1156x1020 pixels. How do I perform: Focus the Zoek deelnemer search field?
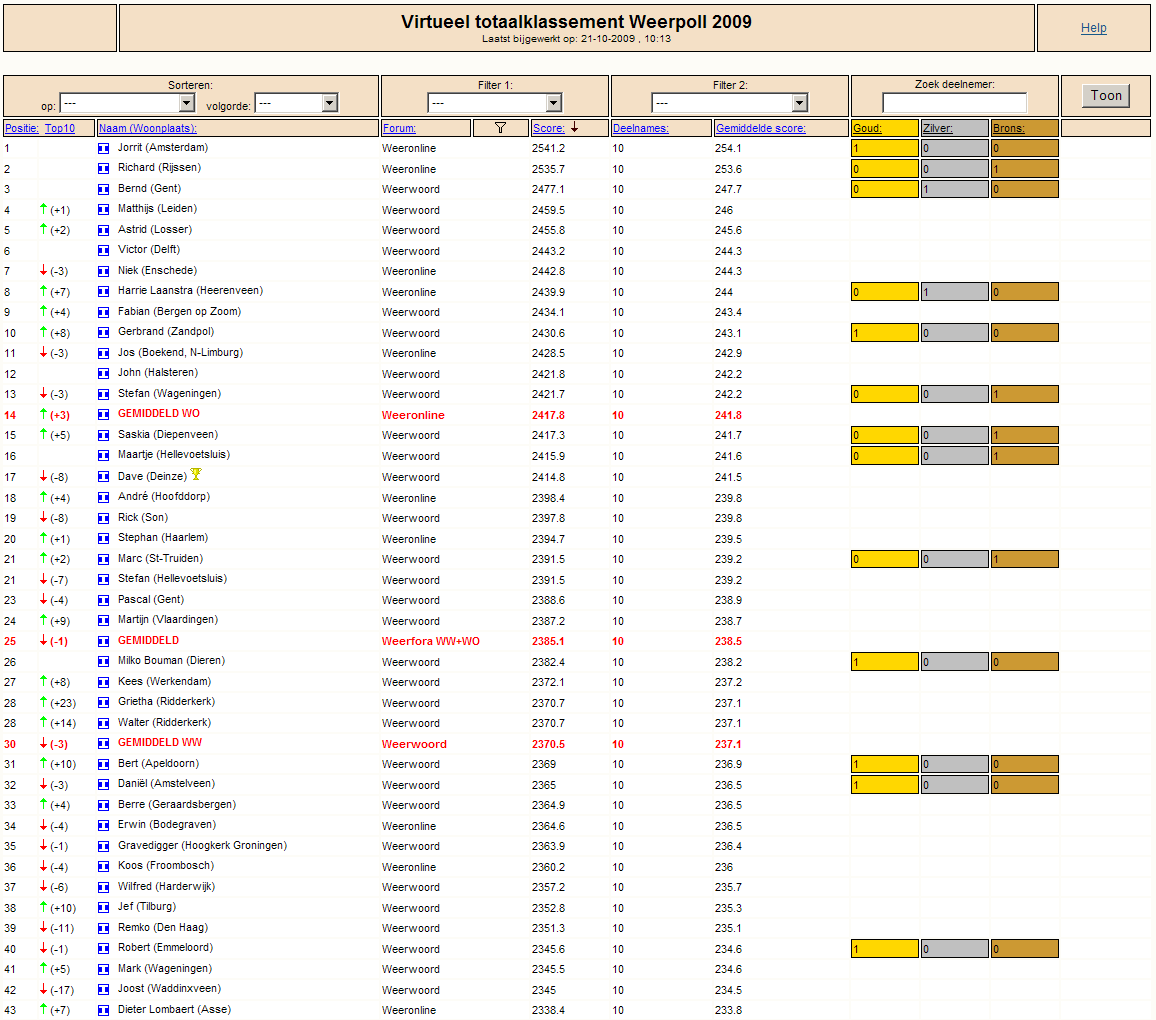(954, 102)
